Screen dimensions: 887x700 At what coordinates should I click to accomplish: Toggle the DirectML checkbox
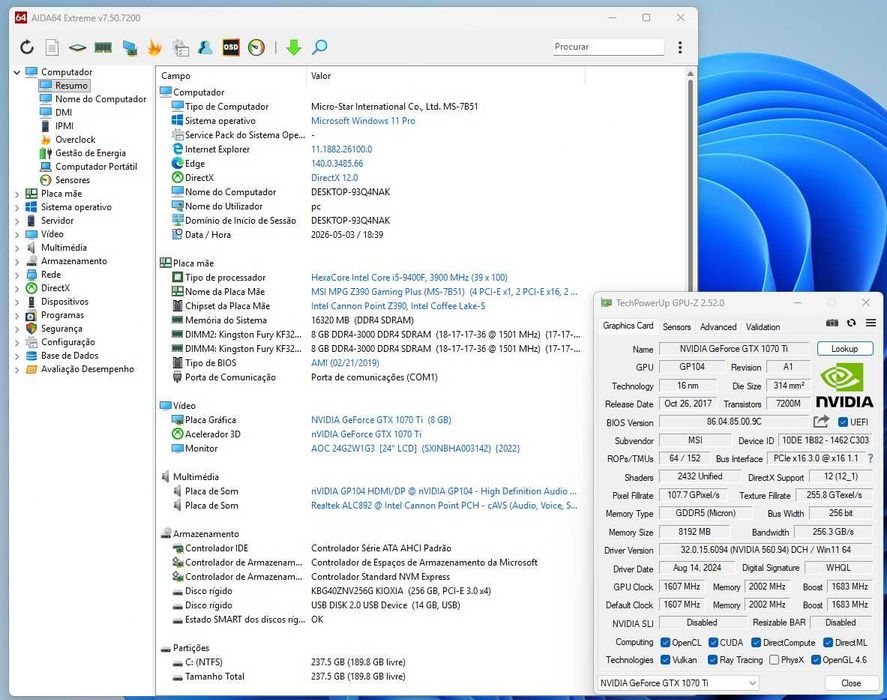(828, 642)
